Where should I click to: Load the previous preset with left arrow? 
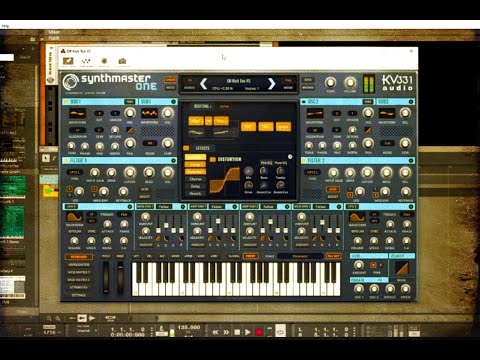pyautogui.click(x=203, y=84)
